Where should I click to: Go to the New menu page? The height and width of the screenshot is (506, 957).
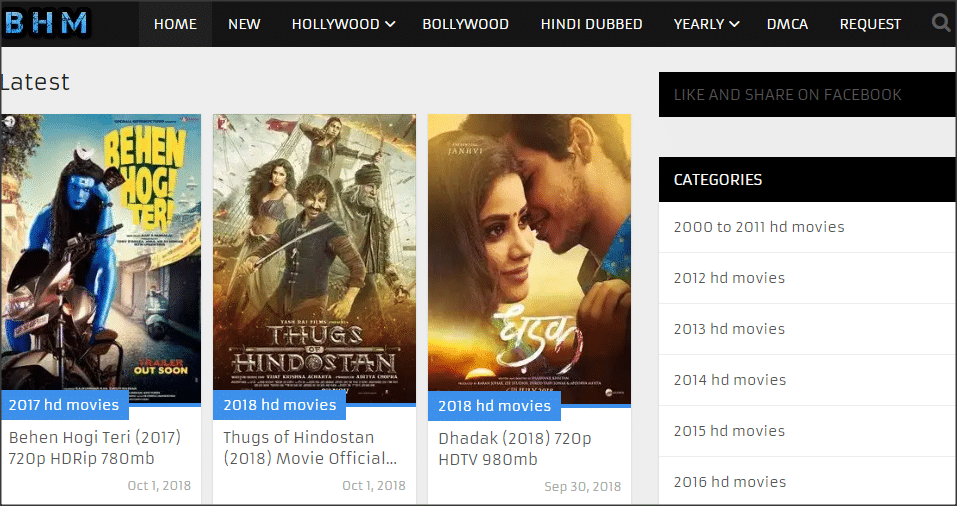point(244,24)
